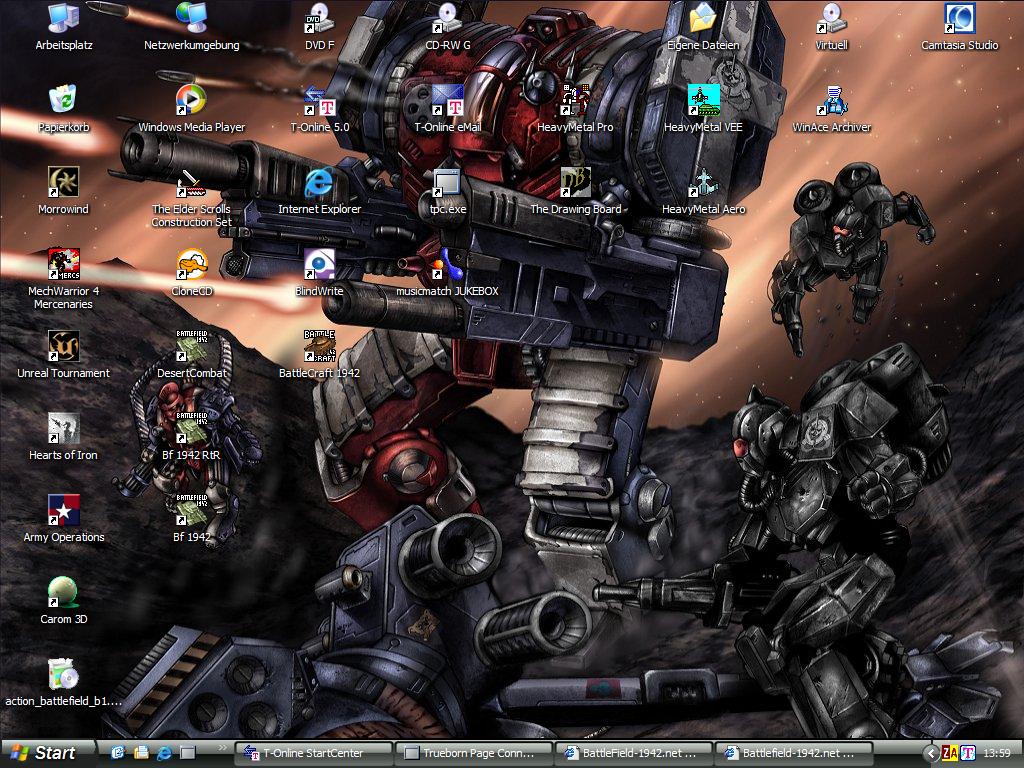Click the ZoneAlarm tray icon
Screen dimensions: 1024x768
950,754
